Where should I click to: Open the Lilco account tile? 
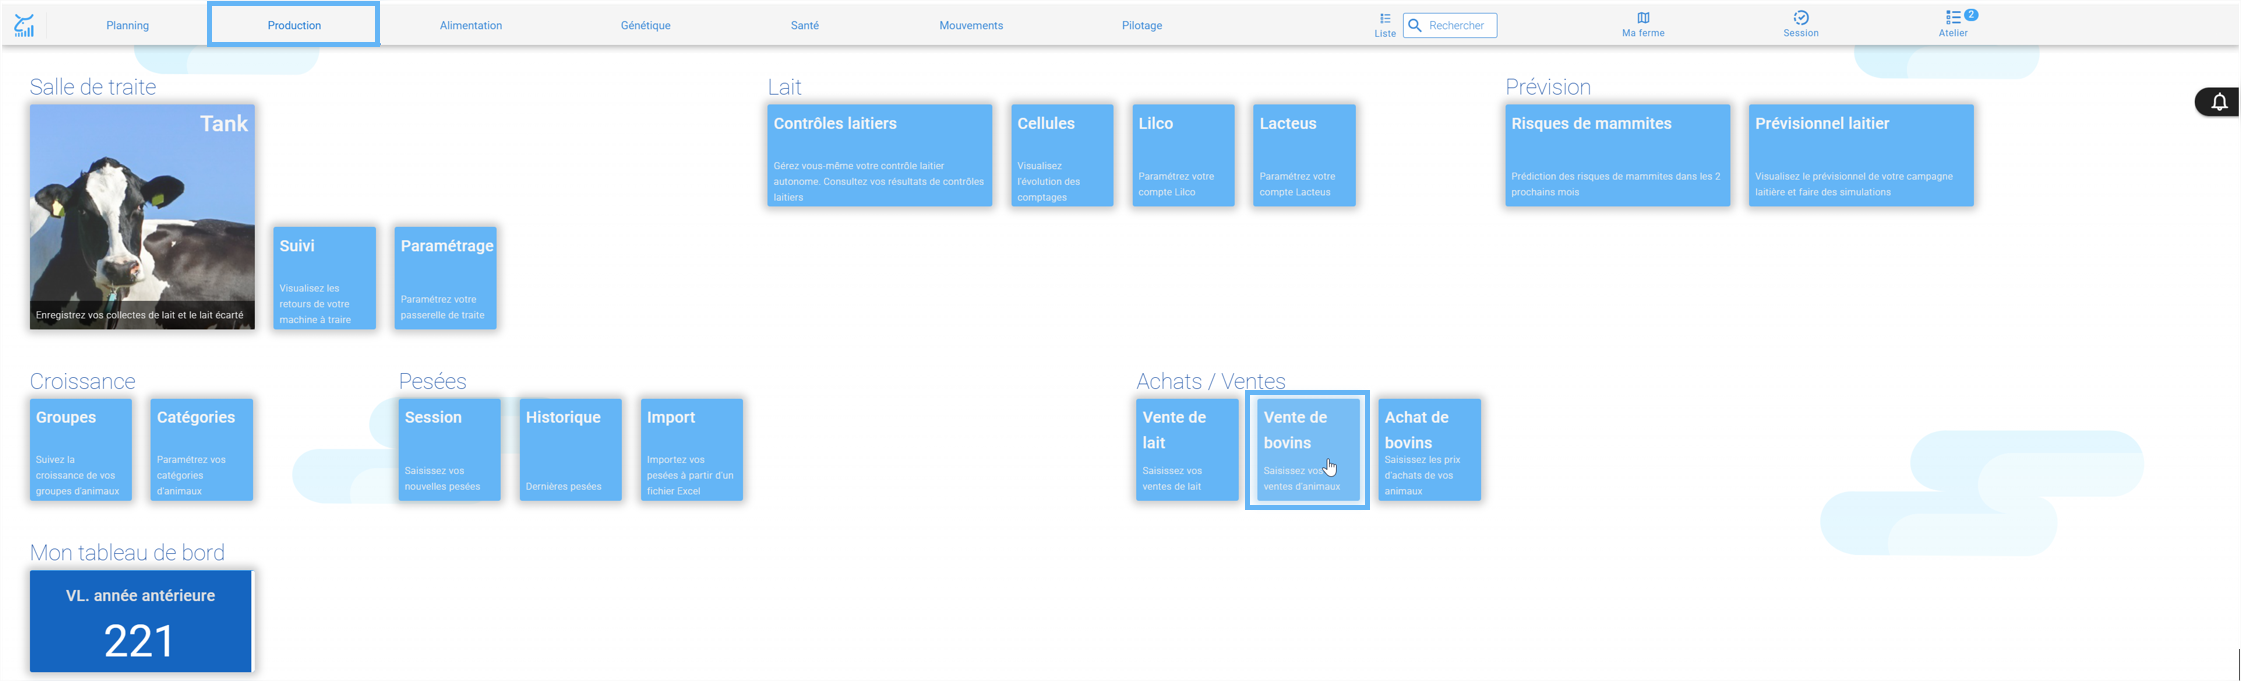click(x=1184, y=155)
